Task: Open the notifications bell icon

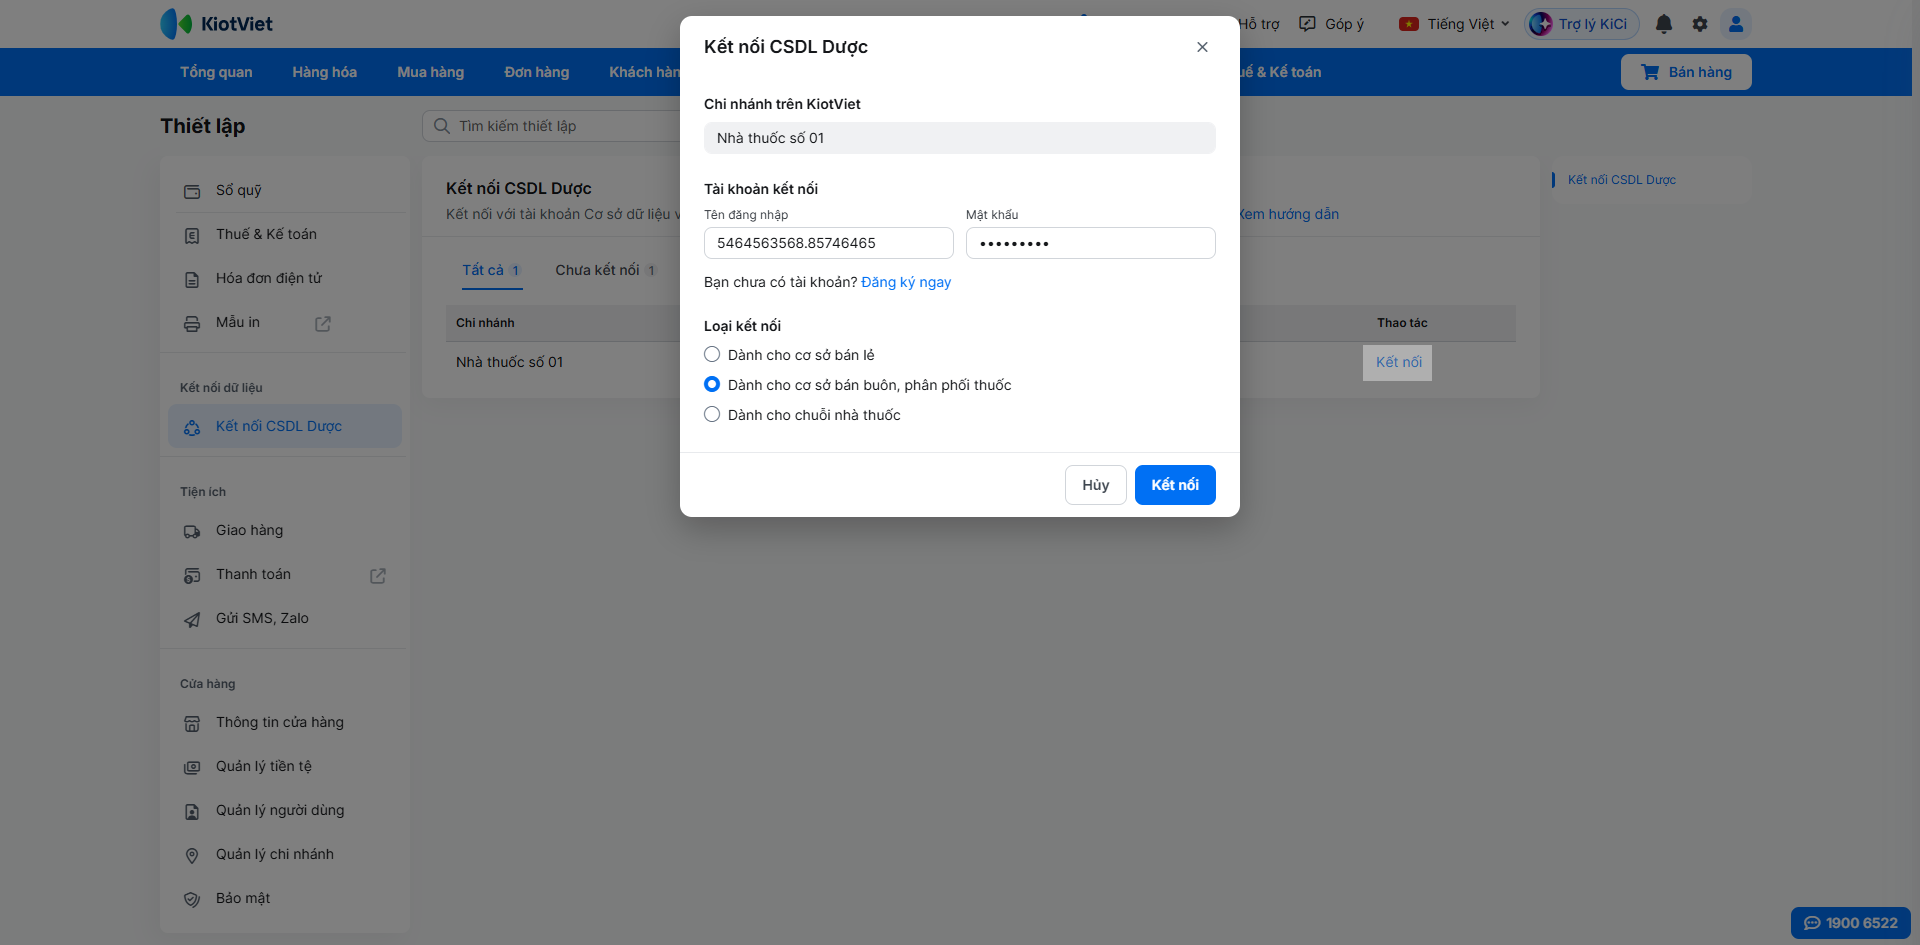Action: coord(1664,24)
